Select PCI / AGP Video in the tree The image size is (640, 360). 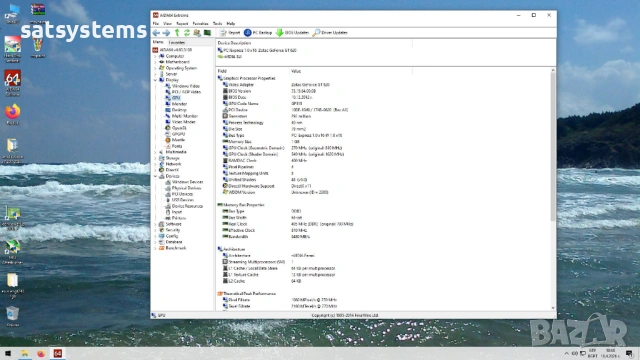(x=183, y=92)
